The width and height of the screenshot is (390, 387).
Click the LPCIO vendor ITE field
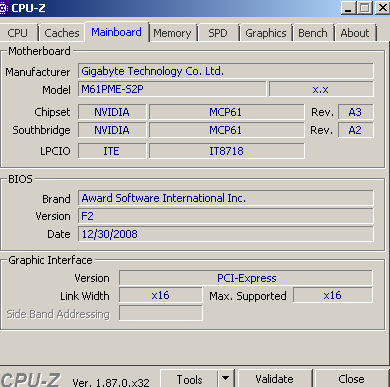click(112, 151)
